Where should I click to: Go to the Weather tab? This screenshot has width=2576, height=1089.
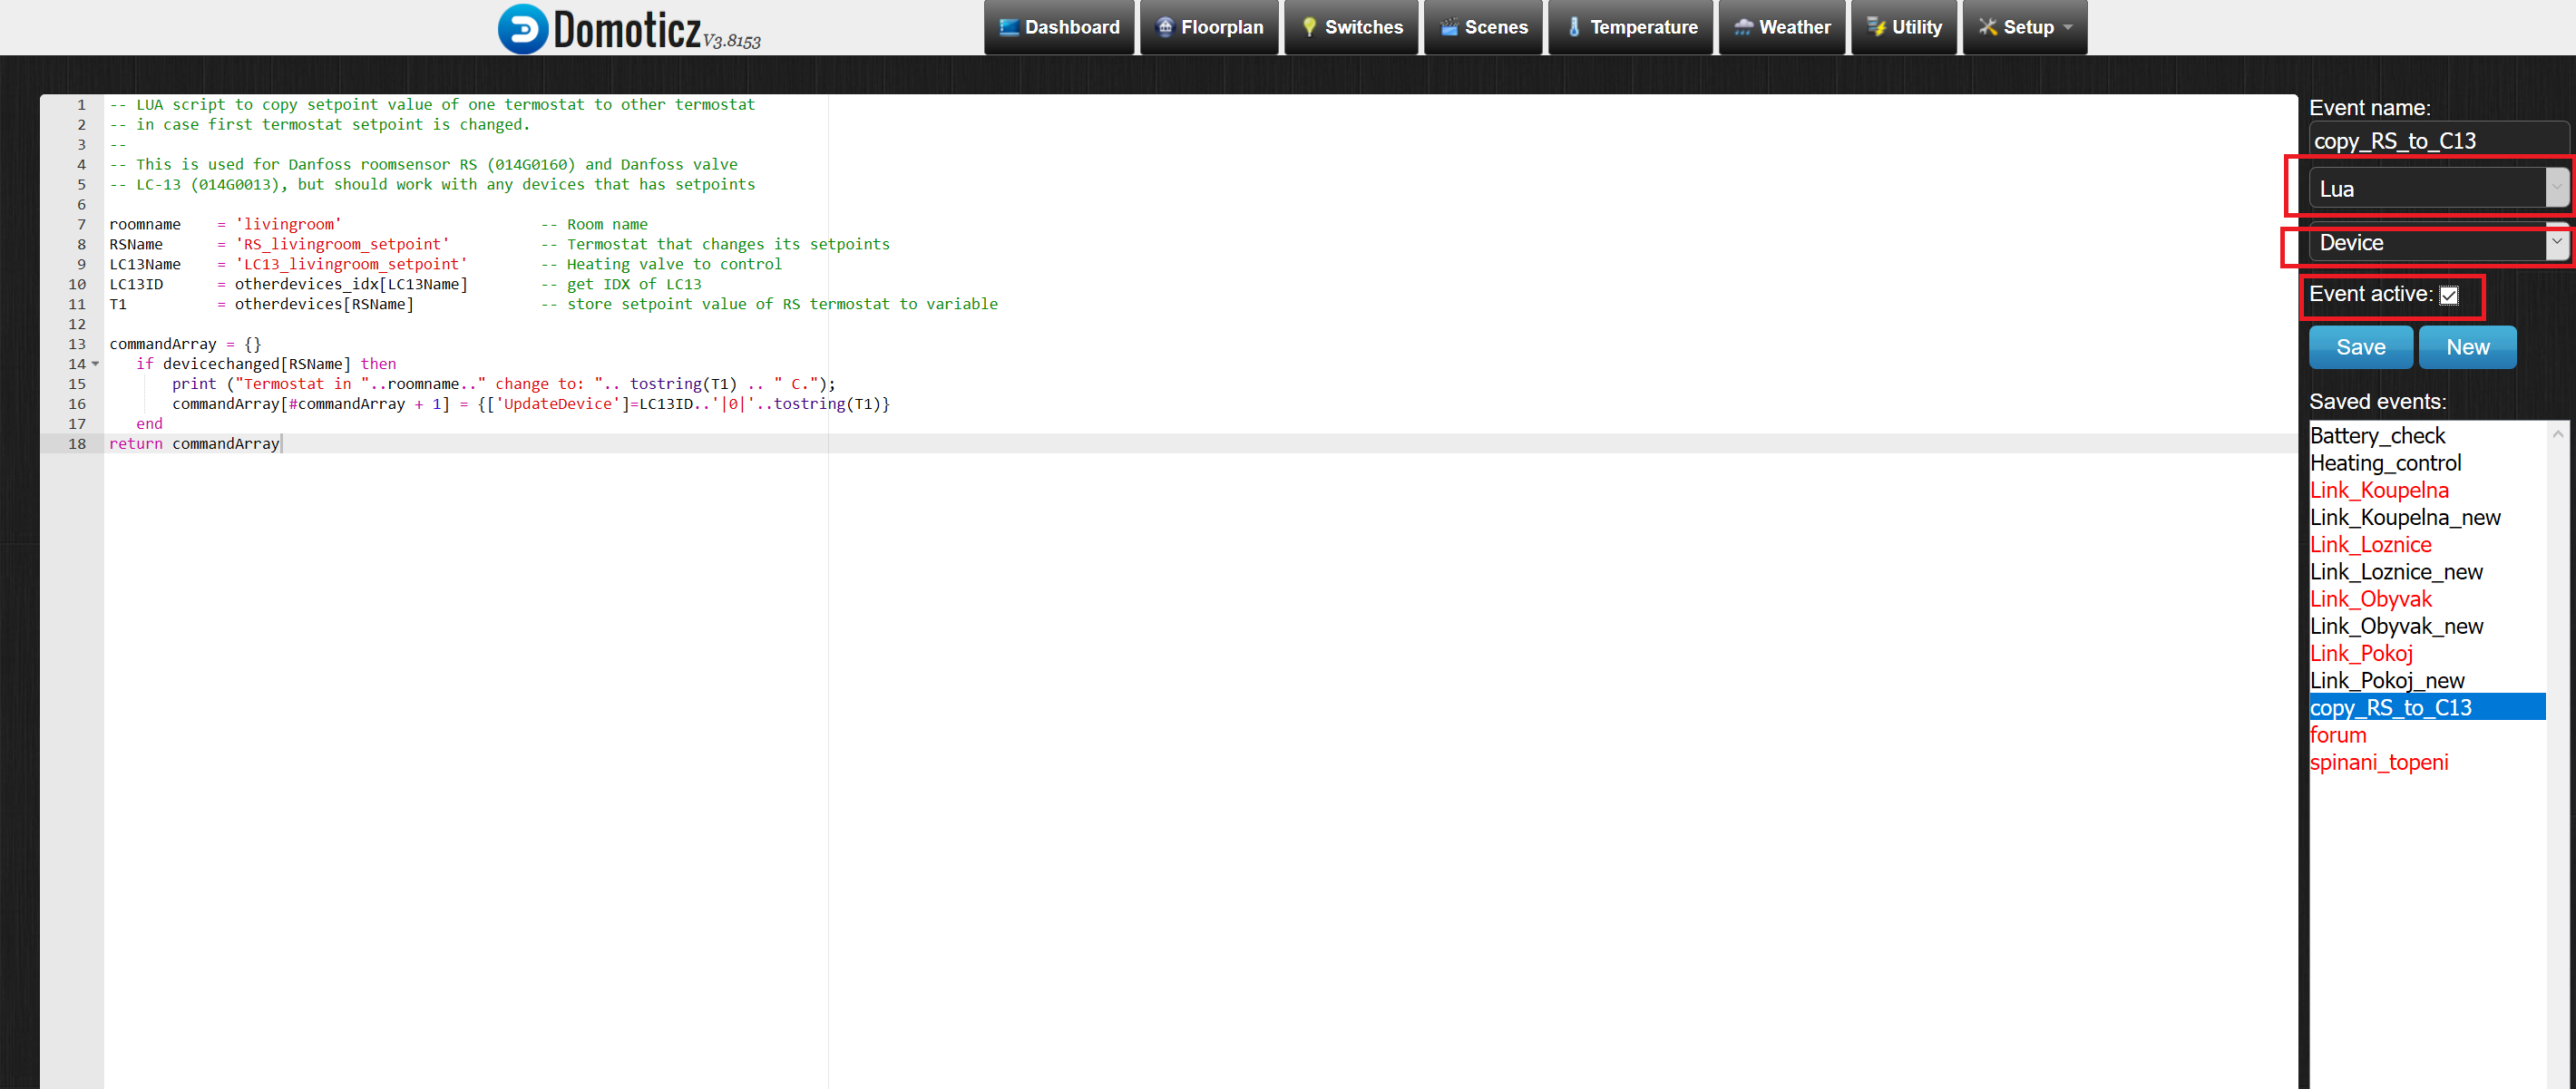[1781, 27]
